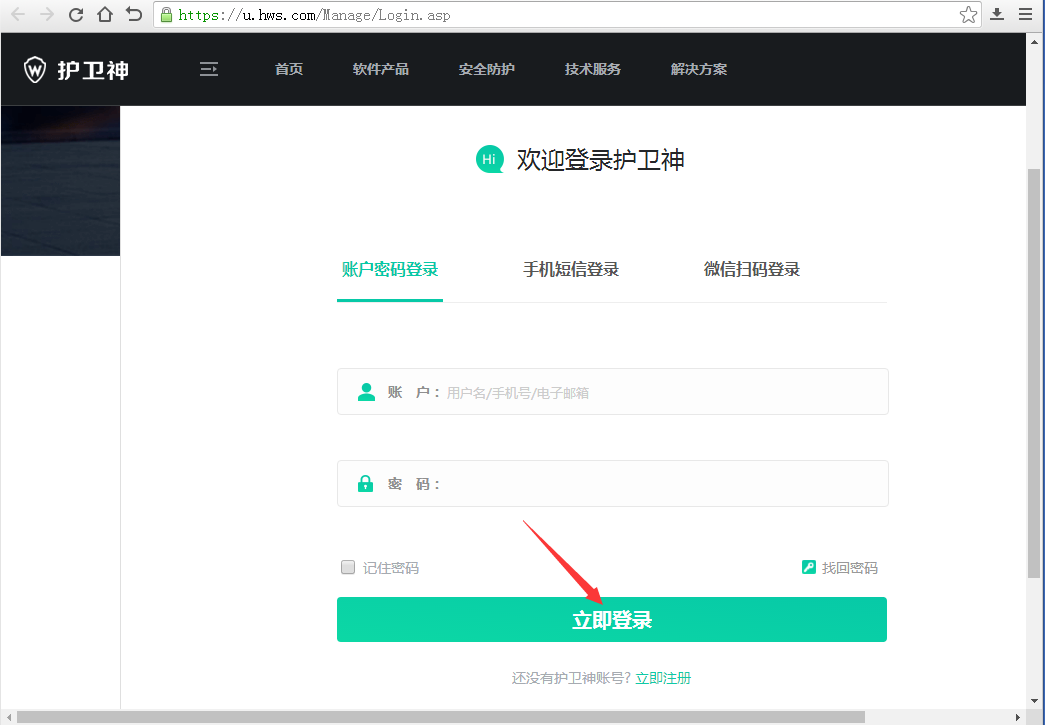
Task: Switch to 微信扫码登录 tab
Action: pos(752,270)
